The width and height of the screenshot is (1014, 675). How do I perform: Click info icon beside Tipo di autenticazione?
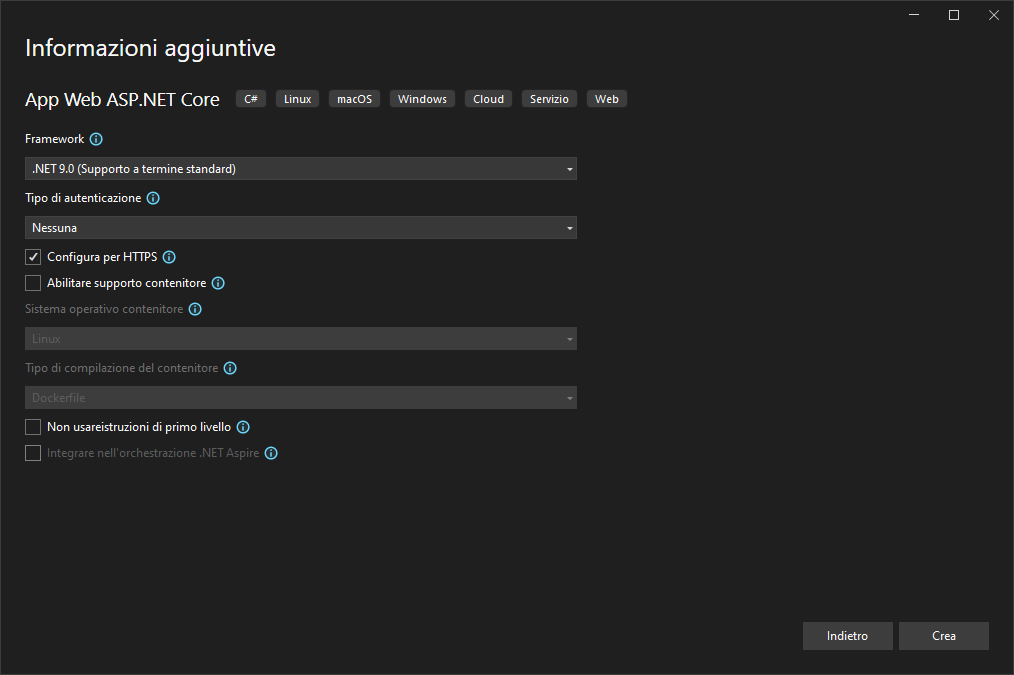click(153, 198)
